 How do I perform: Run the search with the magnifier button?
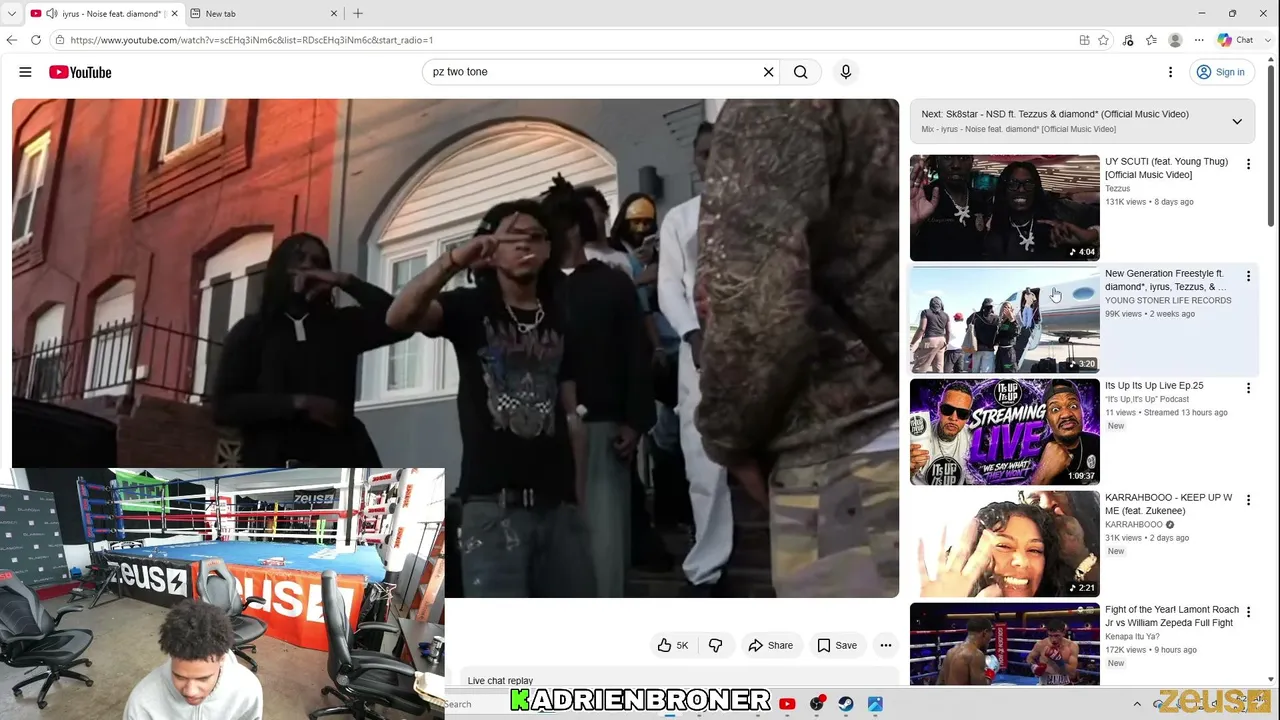(x=800, y=72)
